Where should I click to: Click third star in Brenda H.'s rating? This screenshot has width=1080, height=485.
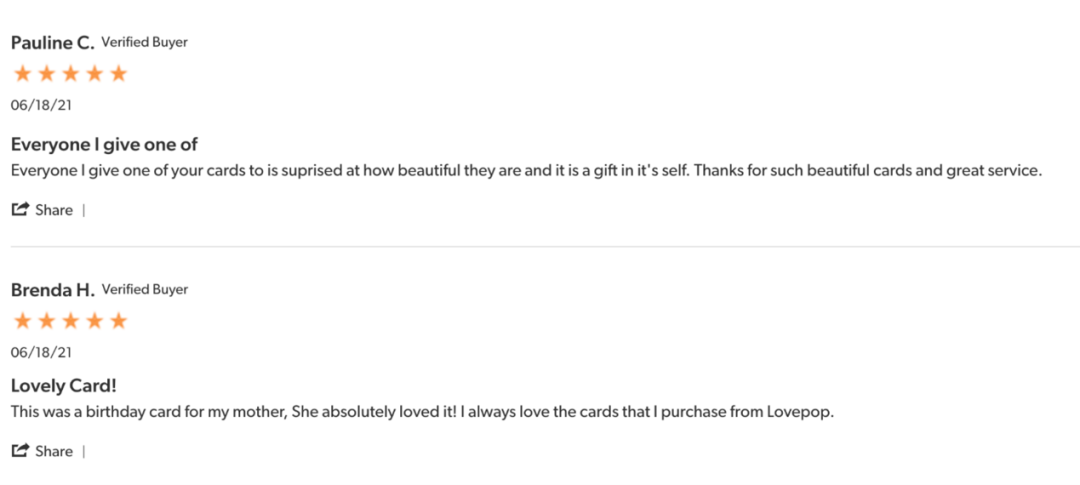pos(70,320)
